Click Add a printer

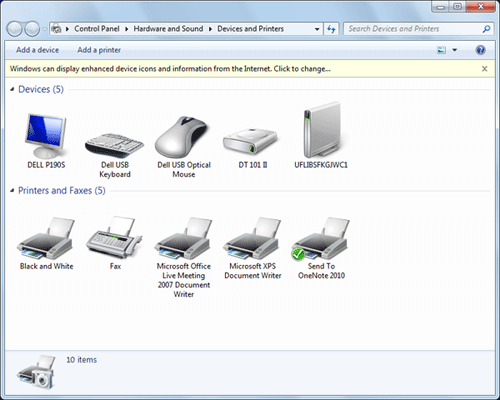pos(99,50)
